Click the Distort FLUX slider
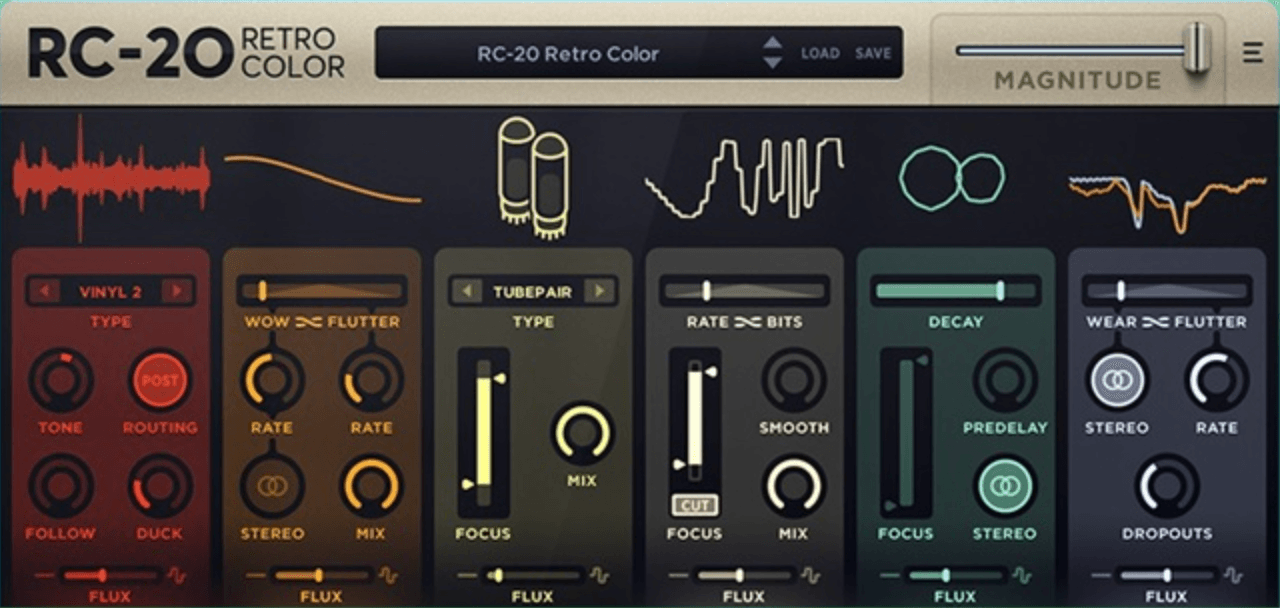The image size is (1280, 608). pyautogui.click(x=533, y=575)
